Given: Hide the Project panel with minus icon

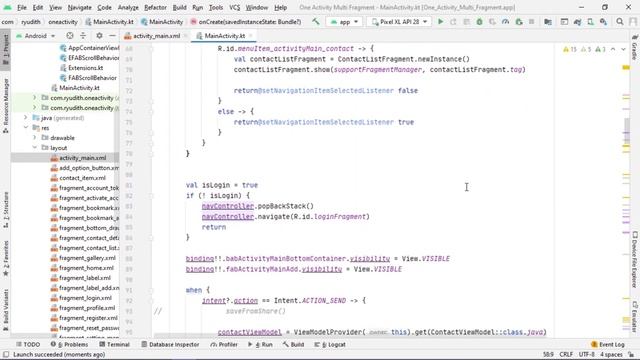Looking at the screenshot, I should tap(112, 36).
